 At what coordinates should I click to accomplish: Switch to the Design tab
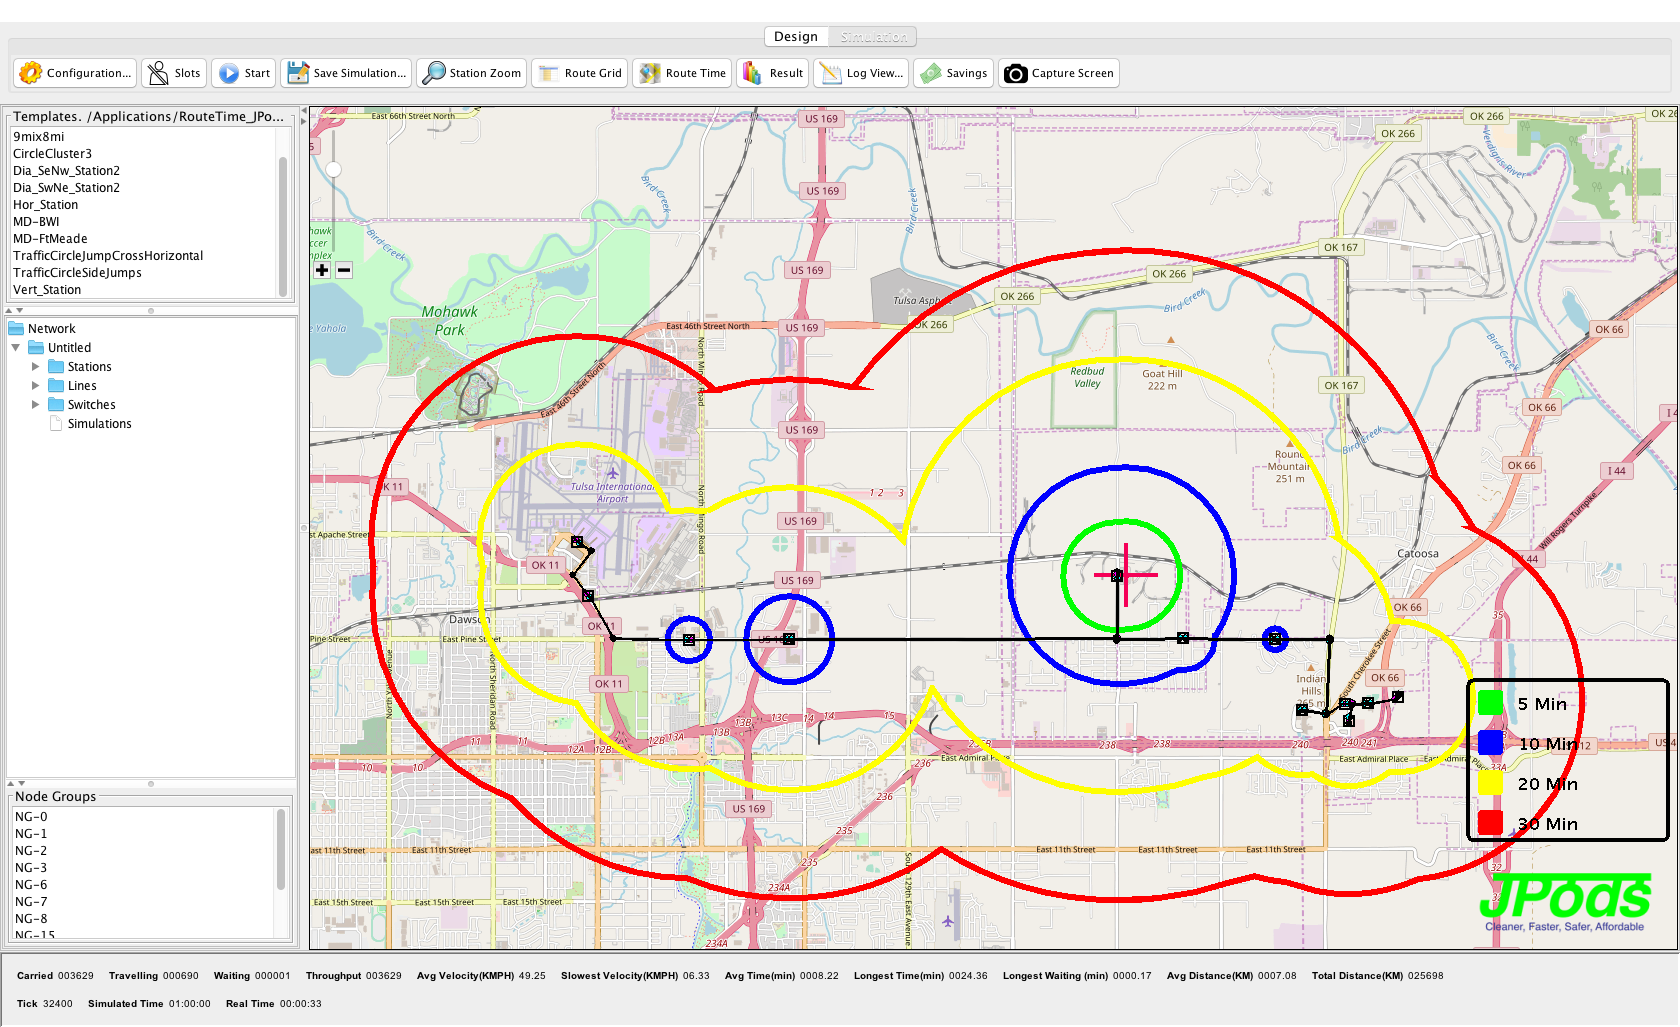[x=796, y=37]
